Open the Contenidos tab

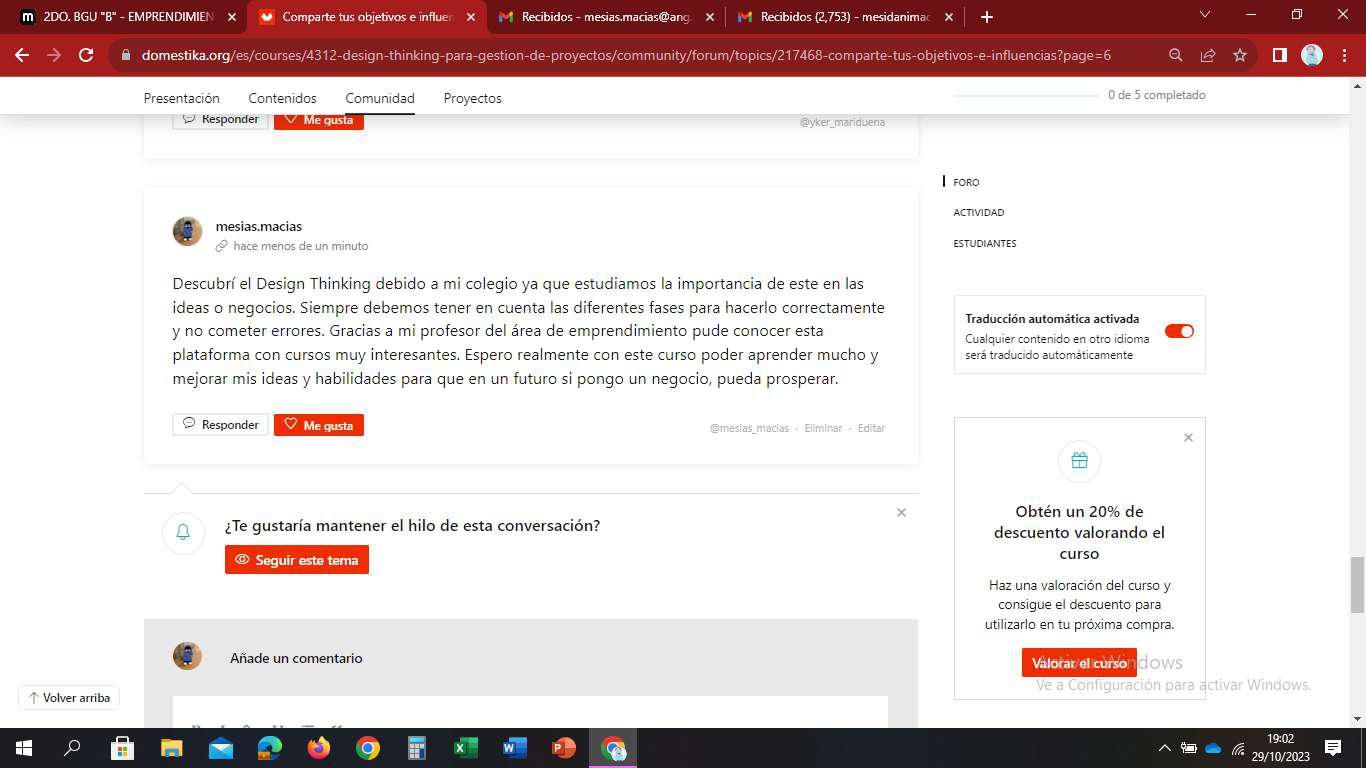pyautogui.click(x=282, y=98)
